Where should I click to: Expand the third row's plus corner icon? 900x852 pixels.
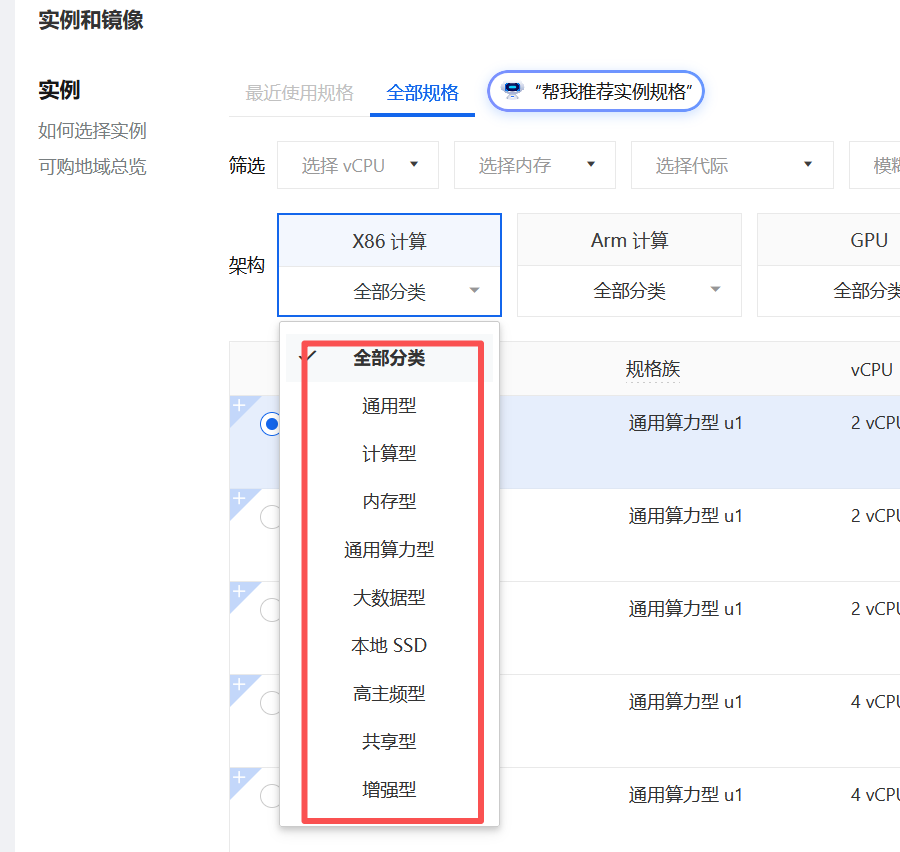tap(239, 591)
